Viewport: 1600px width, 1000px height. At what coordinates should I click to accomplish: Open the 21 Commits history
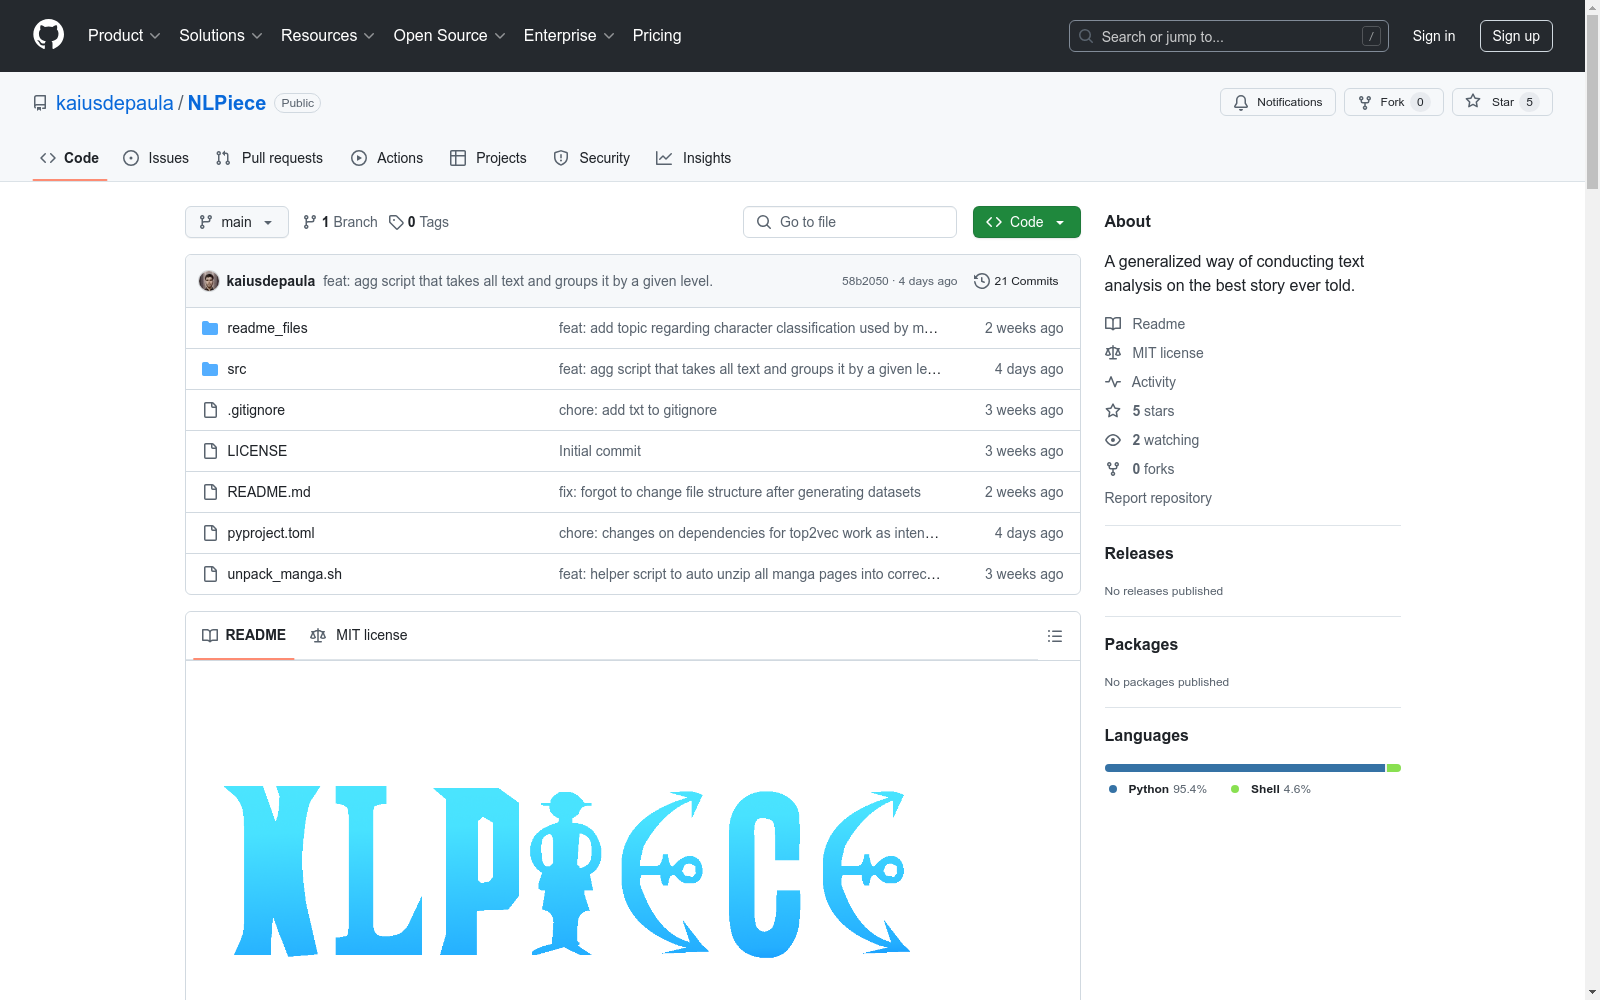coord(1016,281)
